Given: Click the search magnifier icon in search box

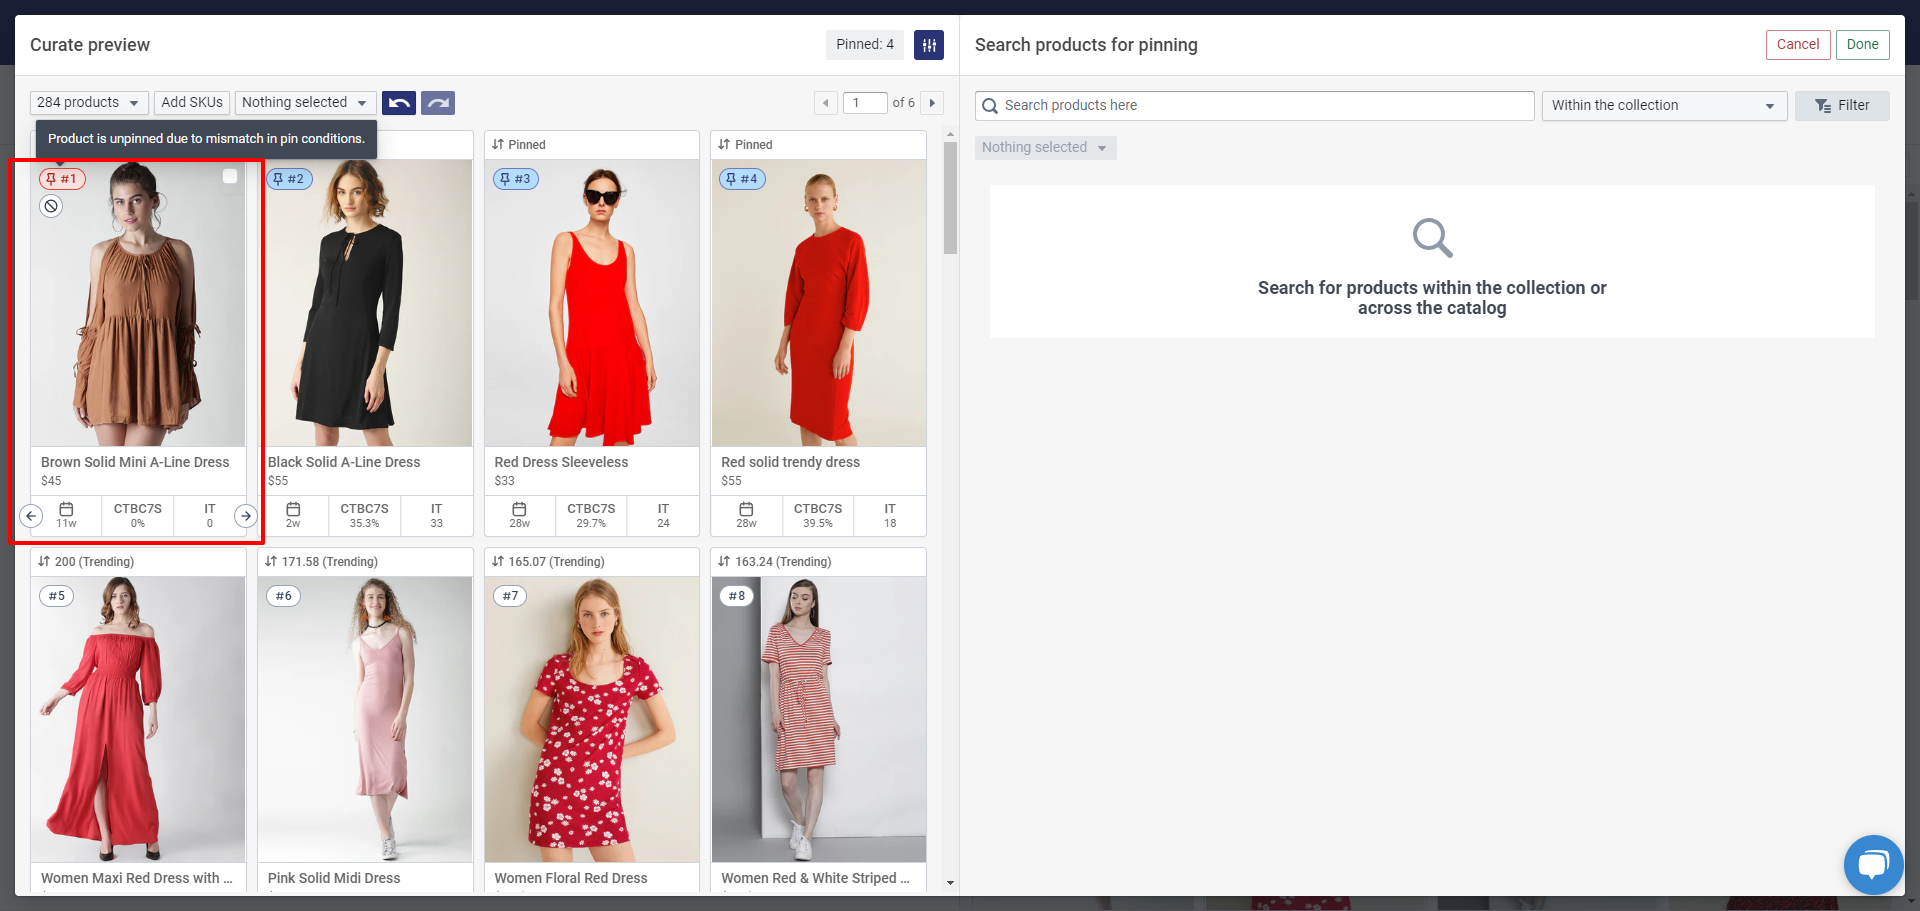Looking at the screenshot, I should point(990,106).
